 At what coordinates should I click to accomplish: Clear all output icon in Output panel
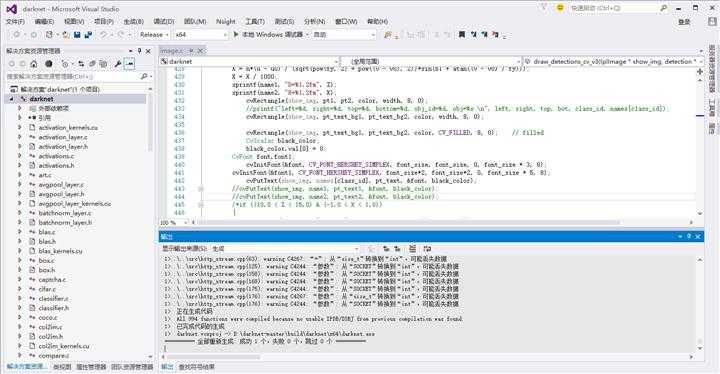[x=412, y=249]
